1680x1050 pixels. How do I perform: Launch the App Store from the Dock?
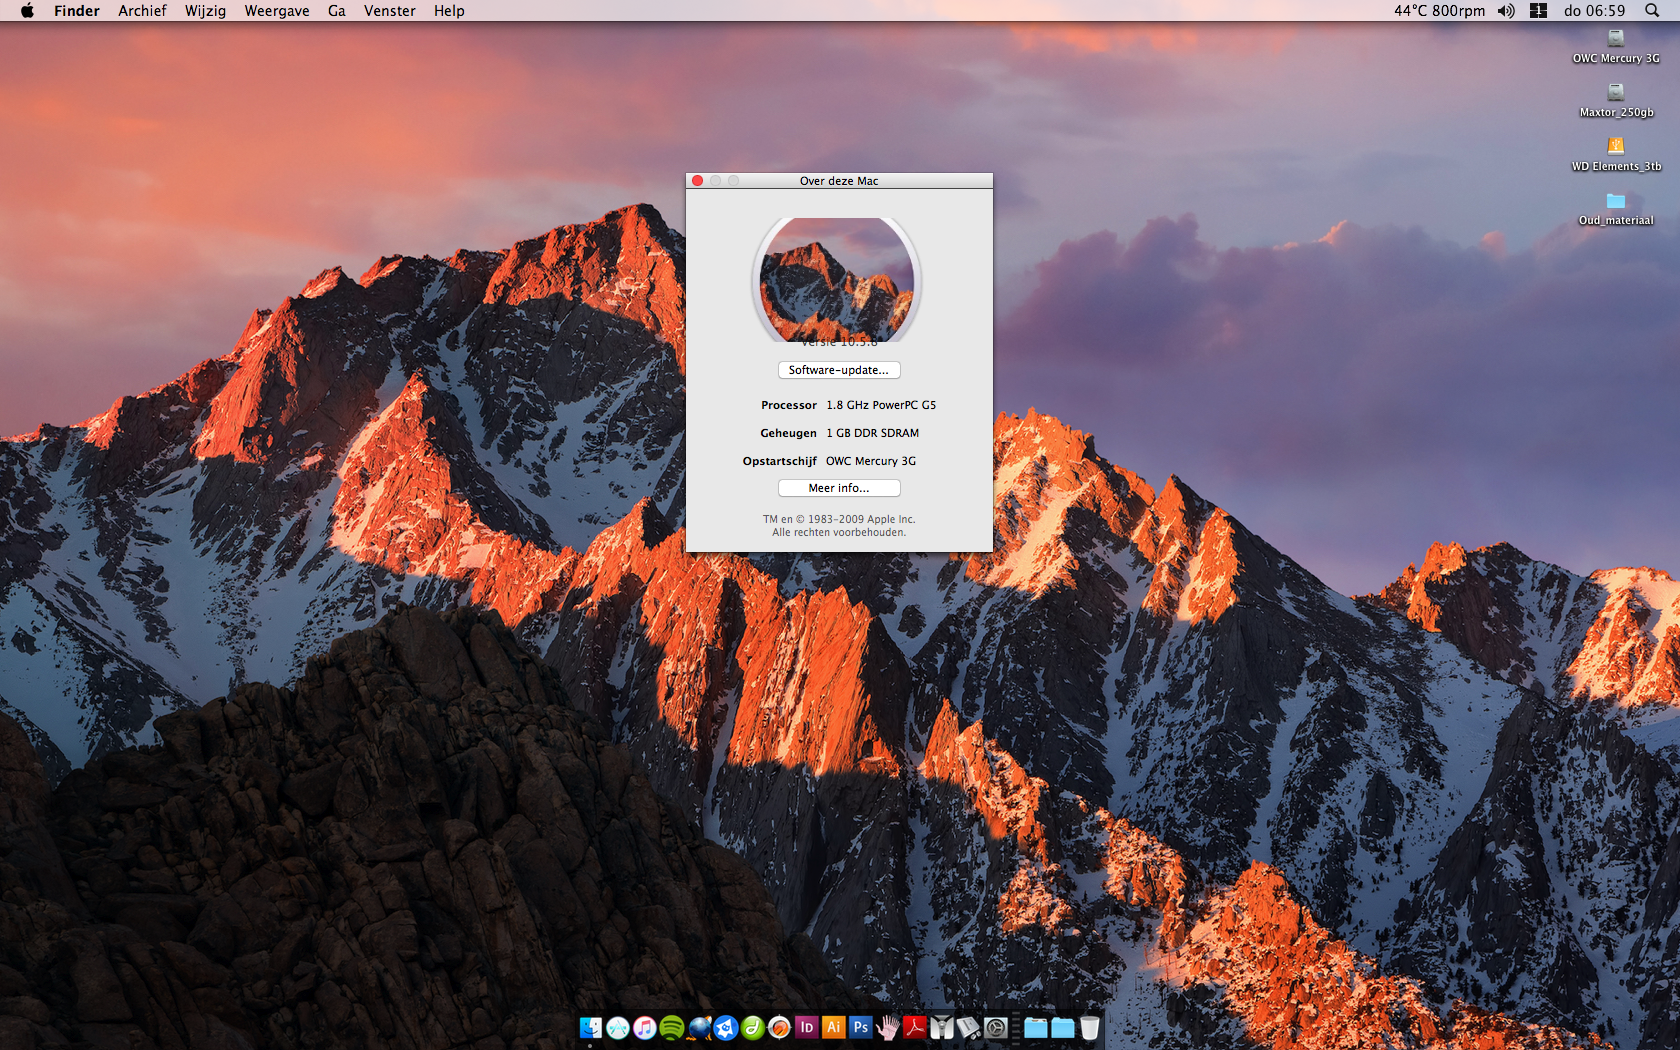pyautogui.click(x=618, y=1027)
